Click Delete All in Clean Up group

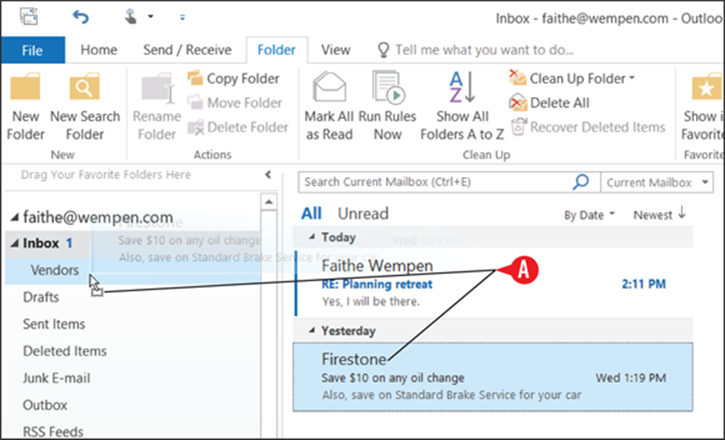[549, 103]
